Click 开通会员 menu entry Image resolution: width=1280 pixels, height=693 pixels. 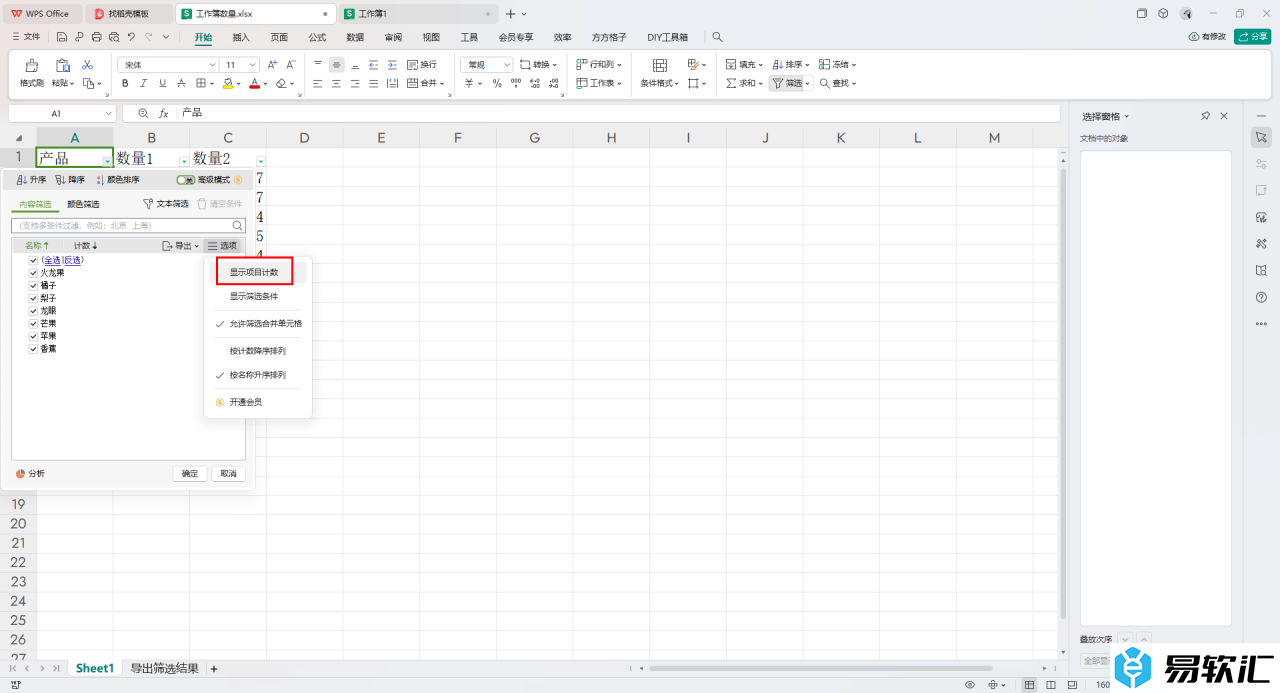click(x=245, y=402)
